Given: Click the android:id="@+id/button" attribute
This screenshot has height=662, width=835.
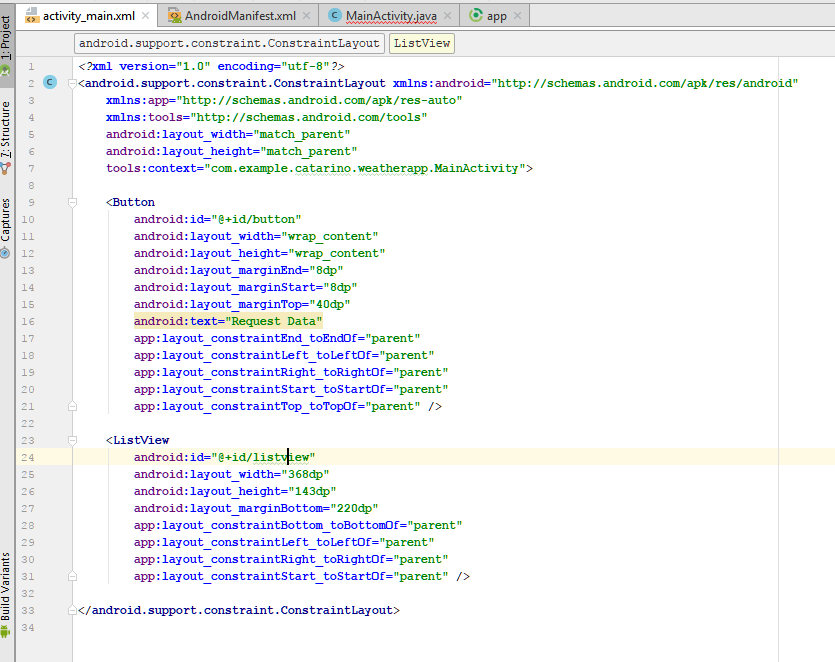Looking at the screenshot, I should coord(217,219).
